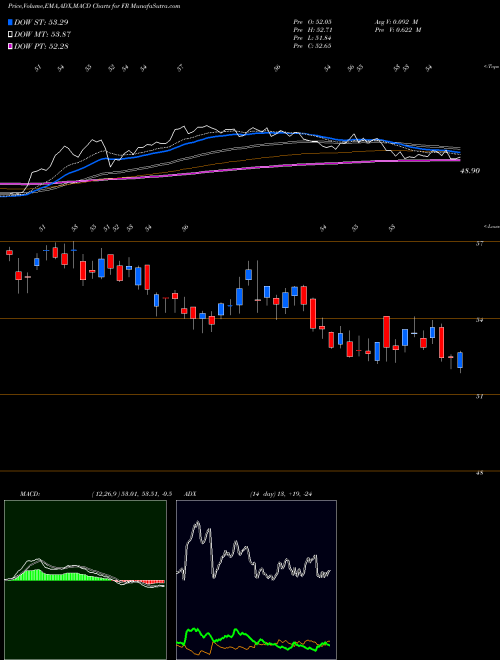This screenshot has width=500, height=660.
Task: Click the 54 price axis label
Action: click(x=479, y=320)
